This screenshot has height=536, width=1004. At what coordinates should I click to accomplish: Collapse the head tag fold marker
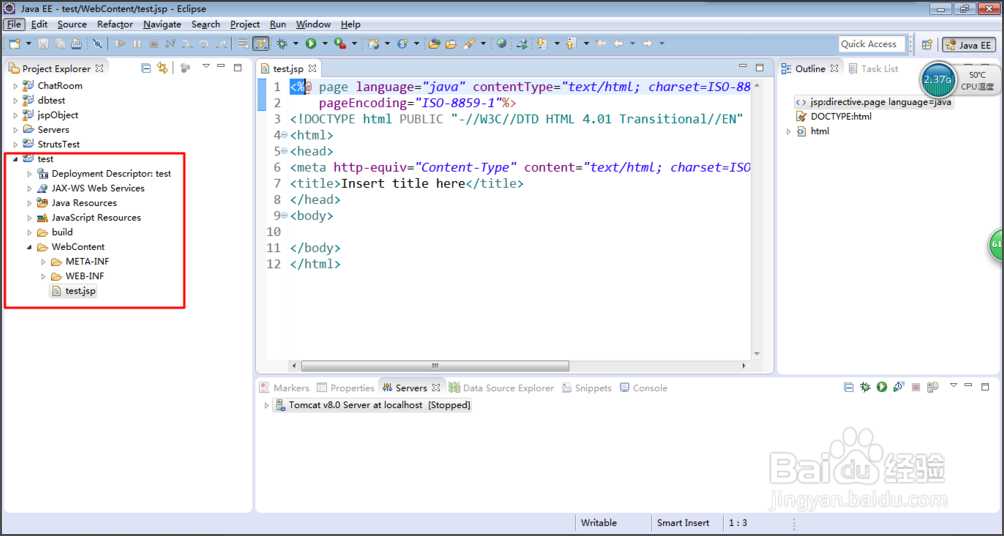(x=285, y=152)
